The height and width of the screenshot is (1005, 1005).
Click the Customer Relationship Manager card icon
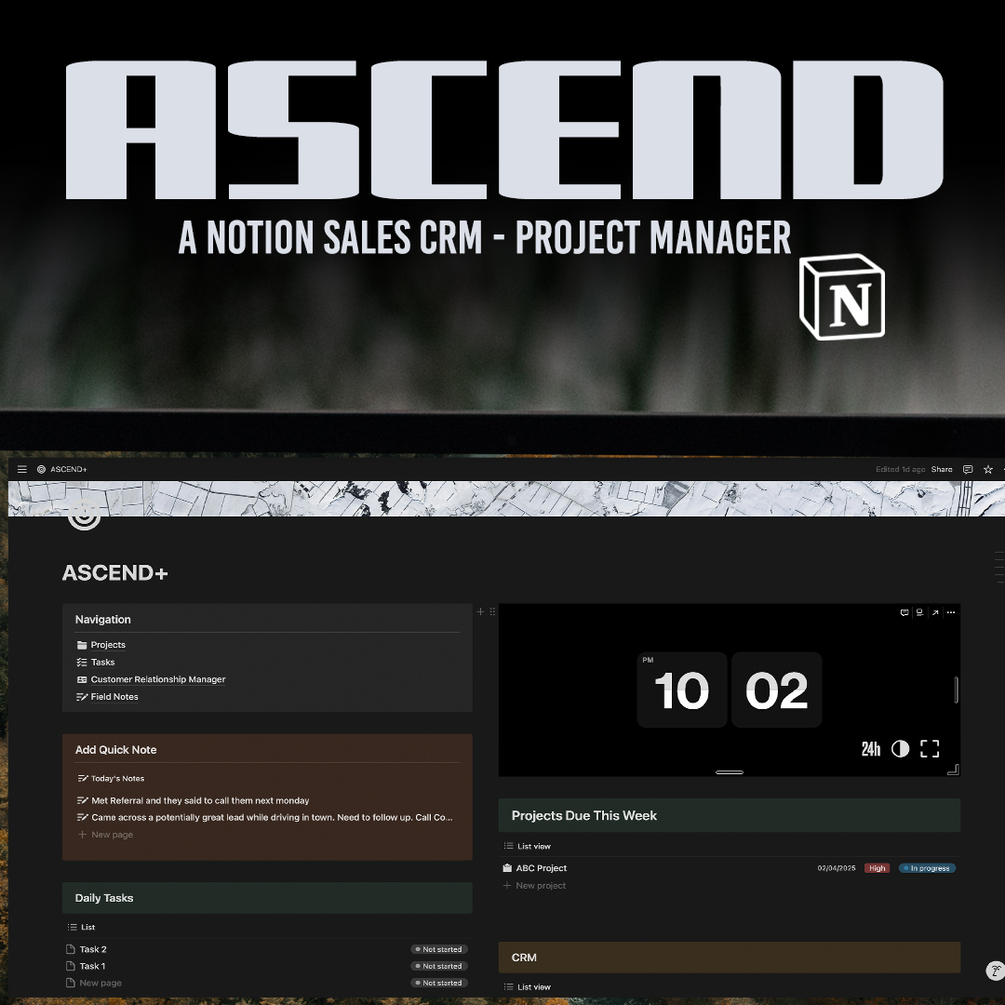click(81, 679)
